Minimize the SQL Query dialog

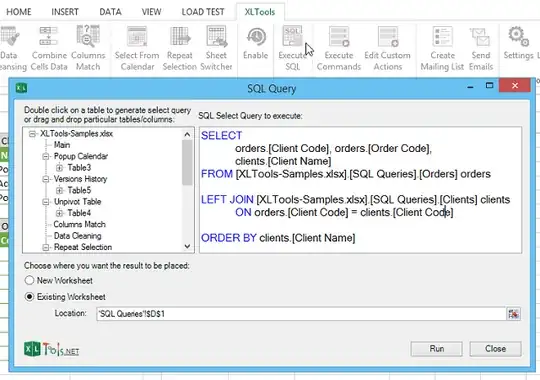click(470, 86)
